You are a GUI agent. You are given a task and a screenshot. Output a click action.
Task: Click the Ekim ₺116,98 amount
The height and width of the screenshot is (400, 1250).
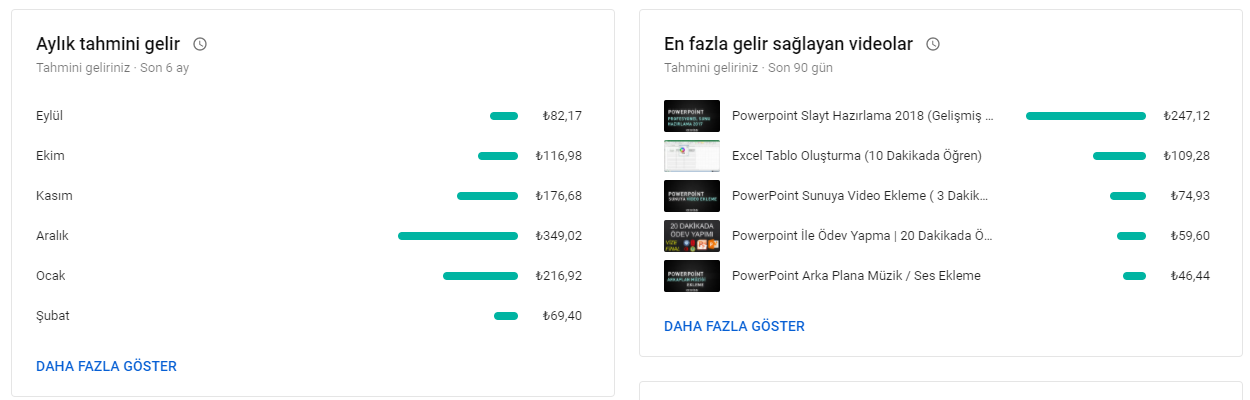click(559, 156)
